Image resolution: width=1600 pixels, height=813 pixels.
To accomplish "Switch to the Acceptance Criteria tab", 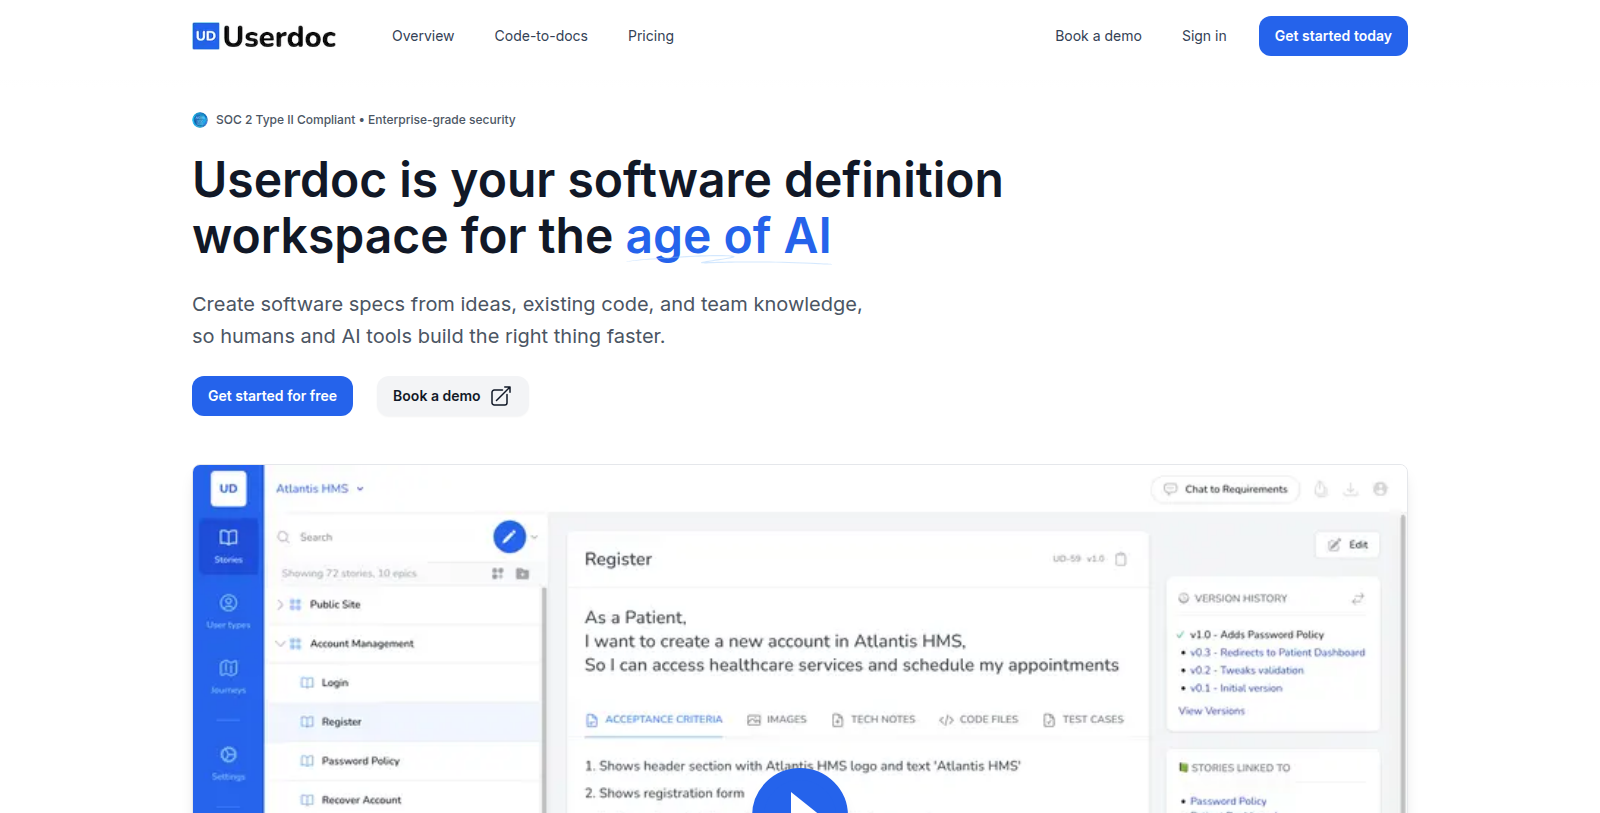I will click(x=654, y=719).
